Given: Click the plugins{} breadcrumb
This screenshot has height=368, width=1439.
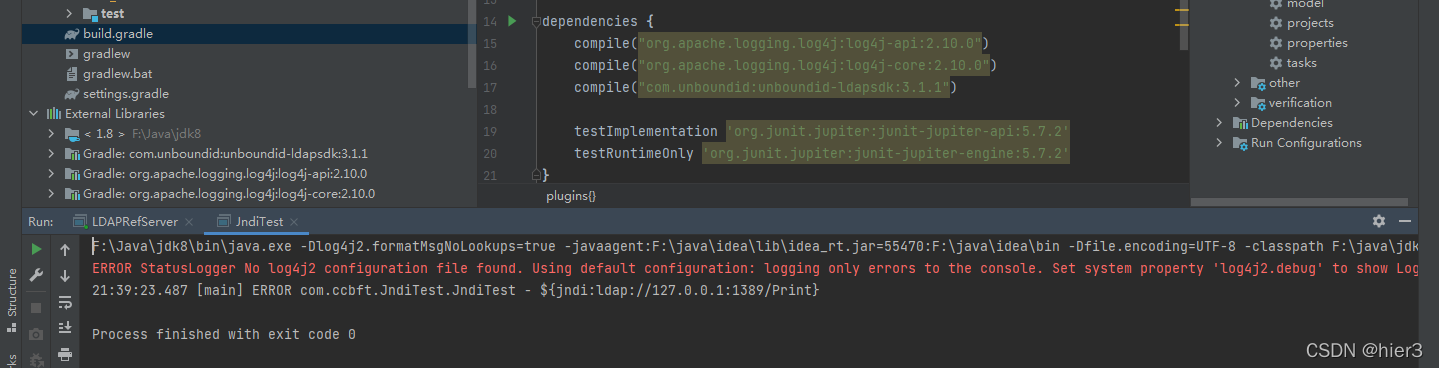Looking at the screenshot, I should coord(570,196).
